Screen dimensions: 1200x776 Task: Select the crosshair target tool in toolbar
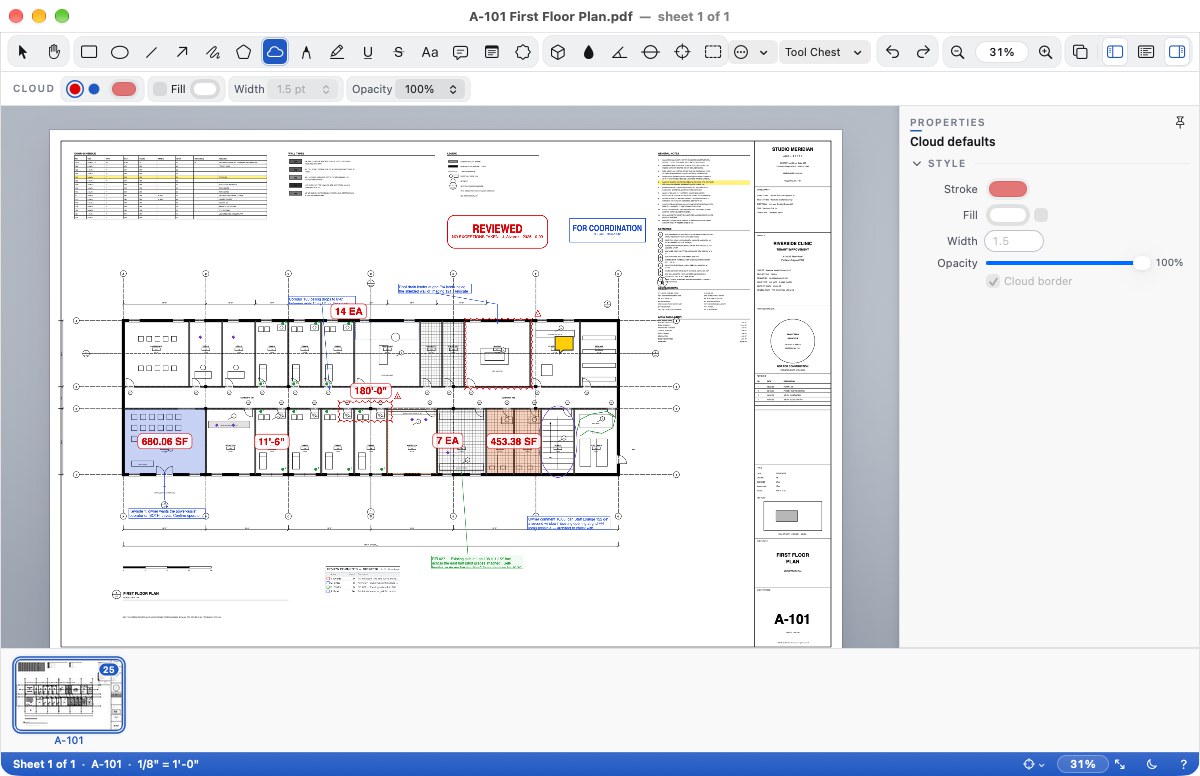[x=682, y=52]
